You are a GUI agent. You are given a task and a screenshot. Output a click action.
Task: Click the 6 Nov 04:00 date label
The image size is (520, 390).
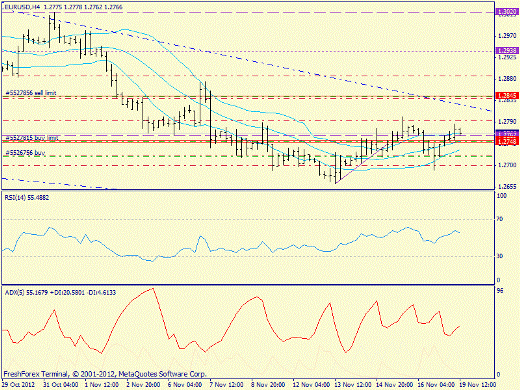(x=185, y=384)
